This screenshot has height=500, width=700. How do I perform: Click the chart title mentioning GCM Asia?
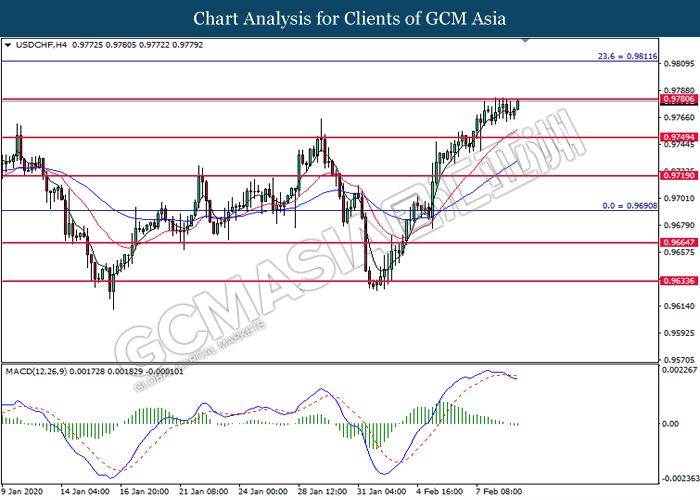[x=349, y=18]
